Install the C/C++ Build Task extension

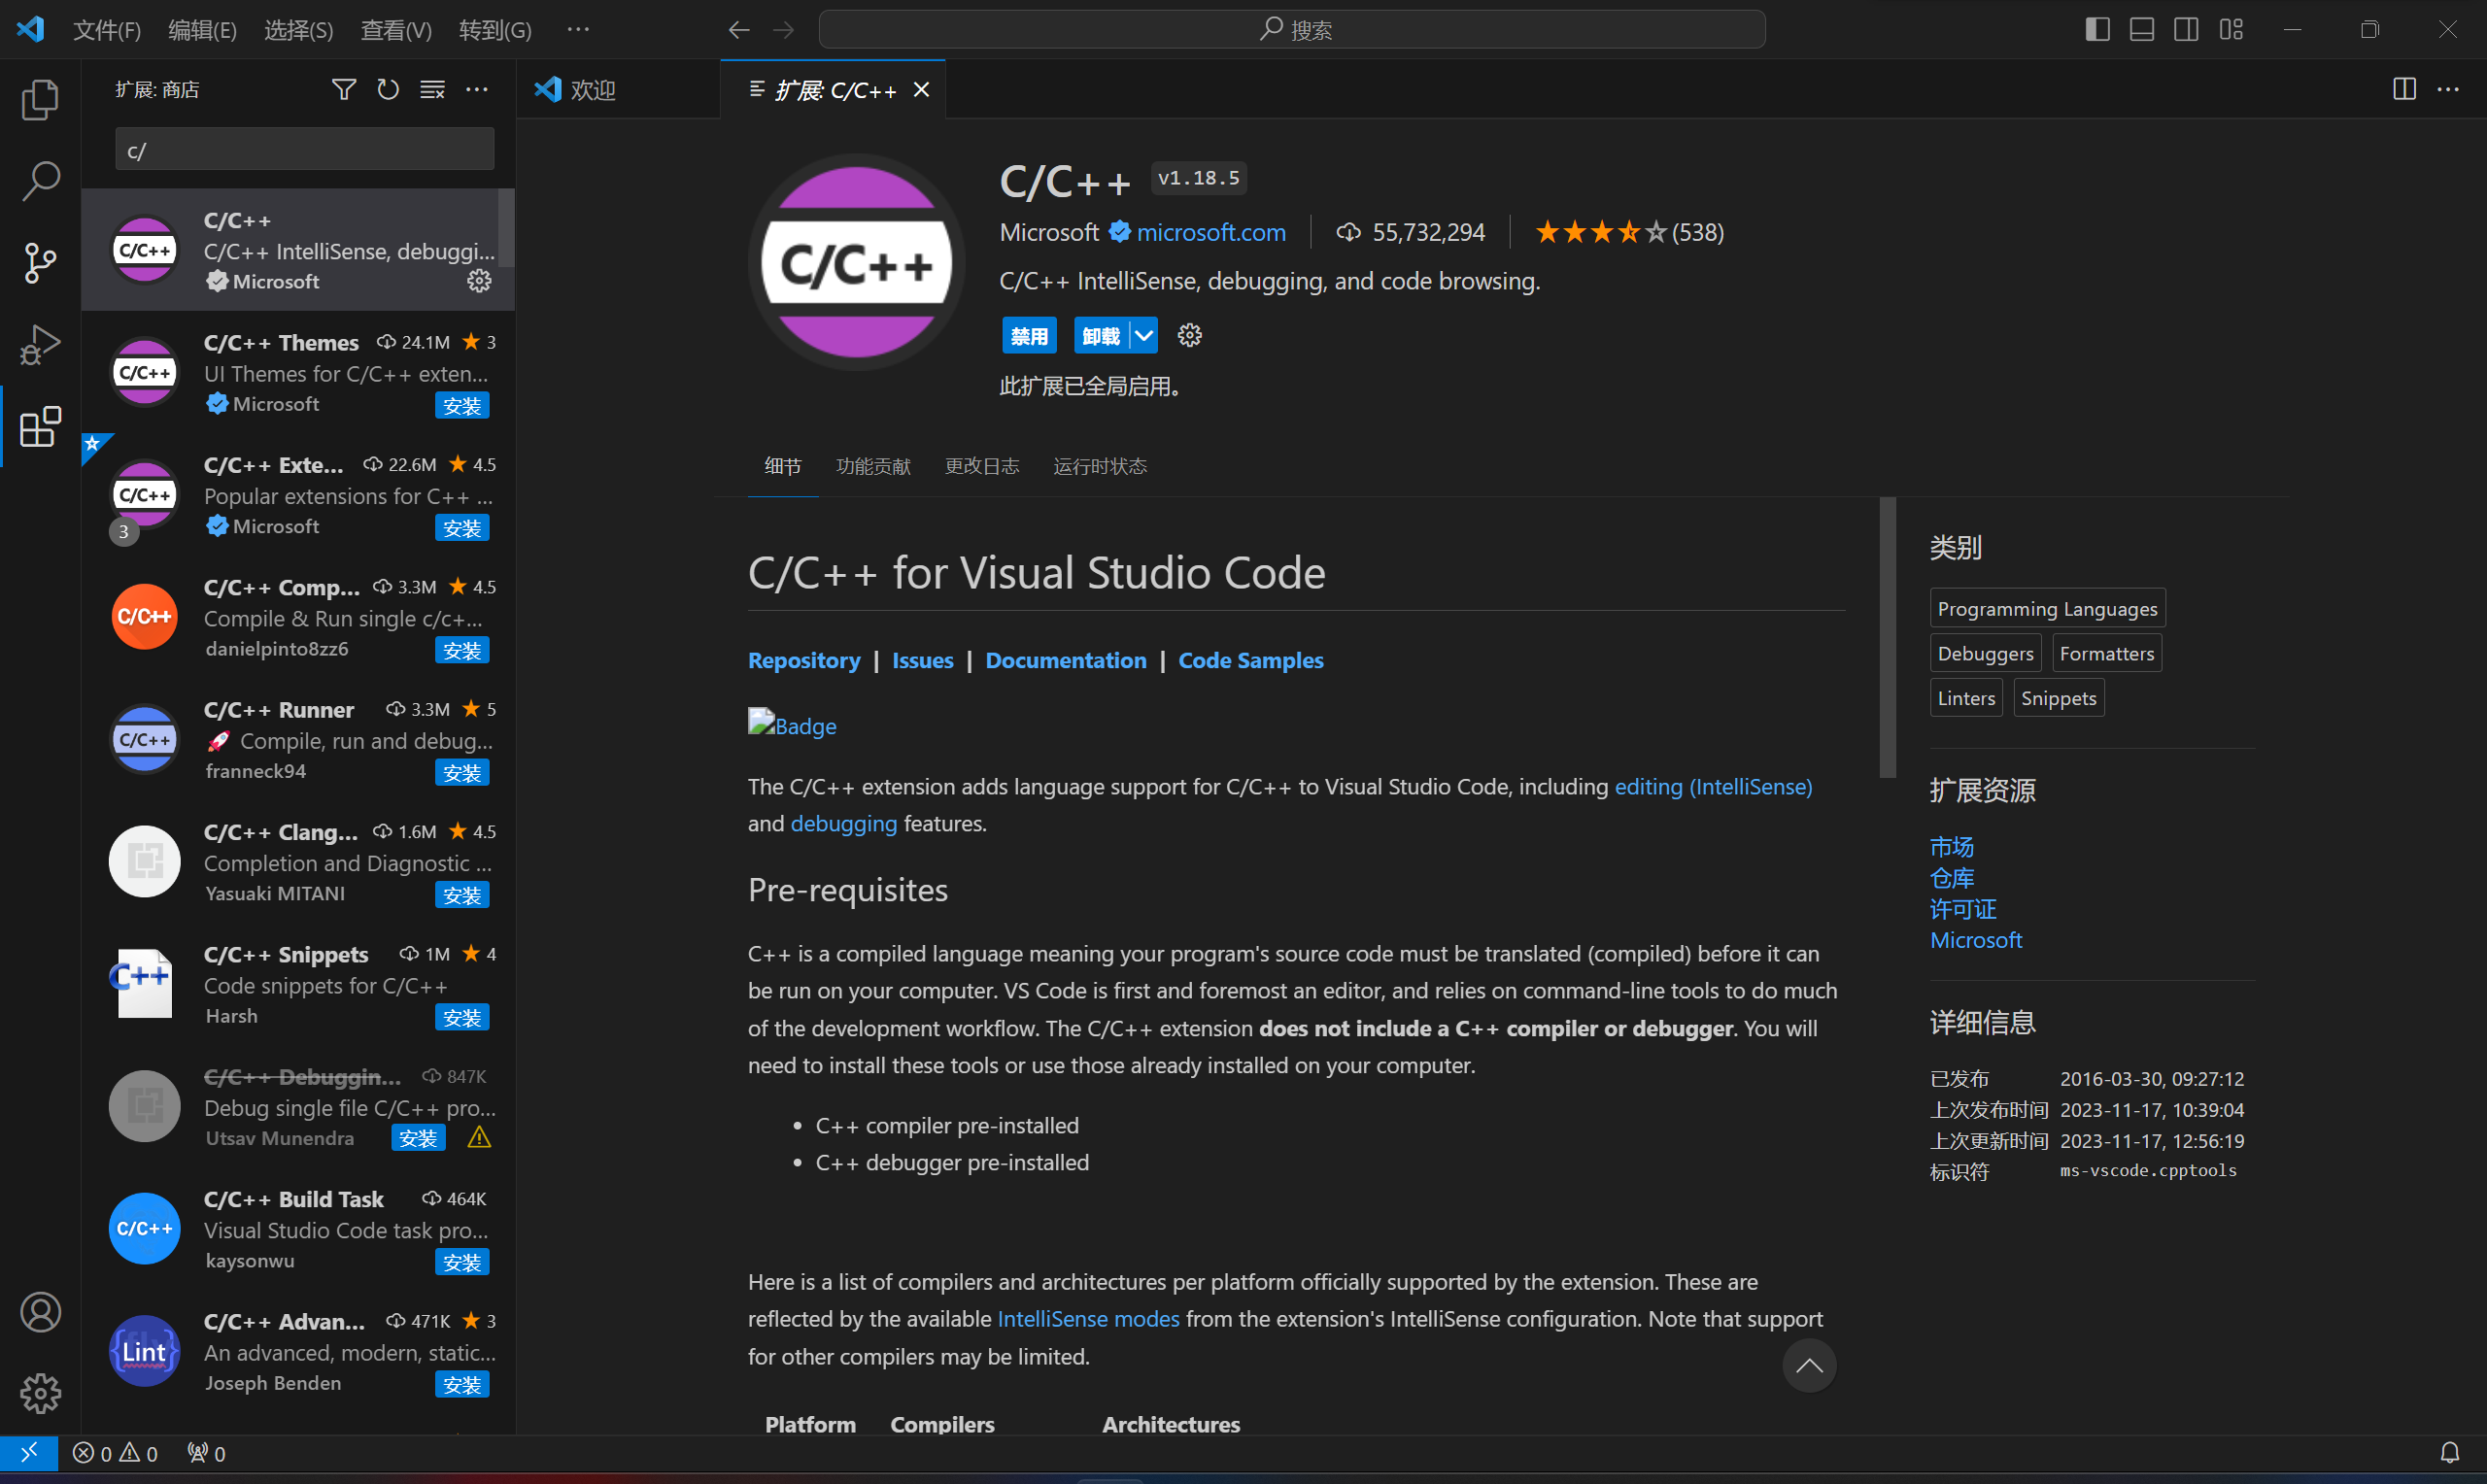(x=462, y=1262)
